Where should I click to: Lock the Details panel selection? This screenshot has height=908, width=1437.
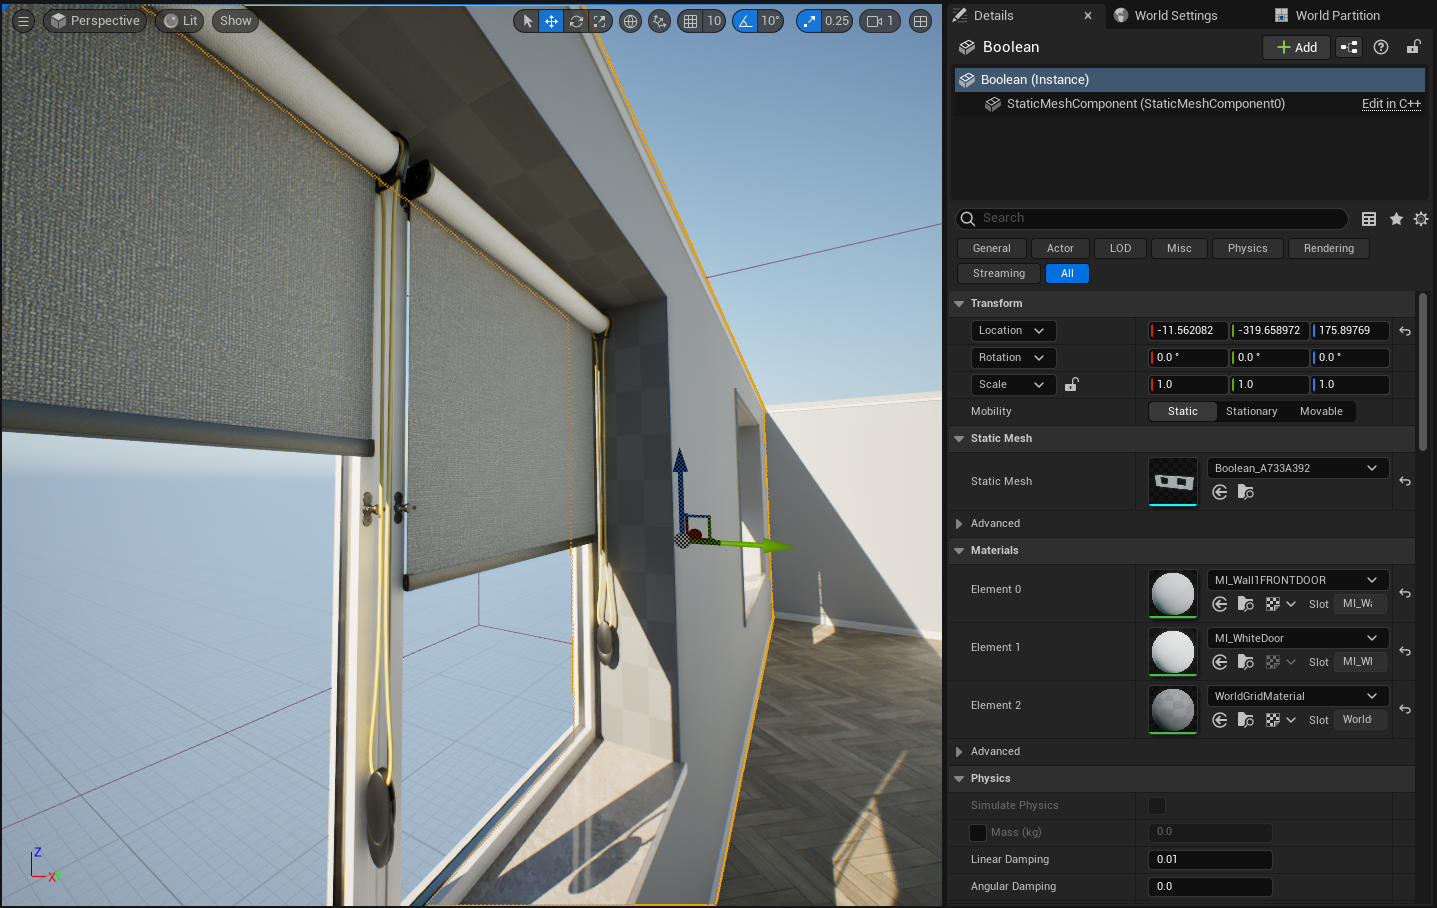point(1414,47)
